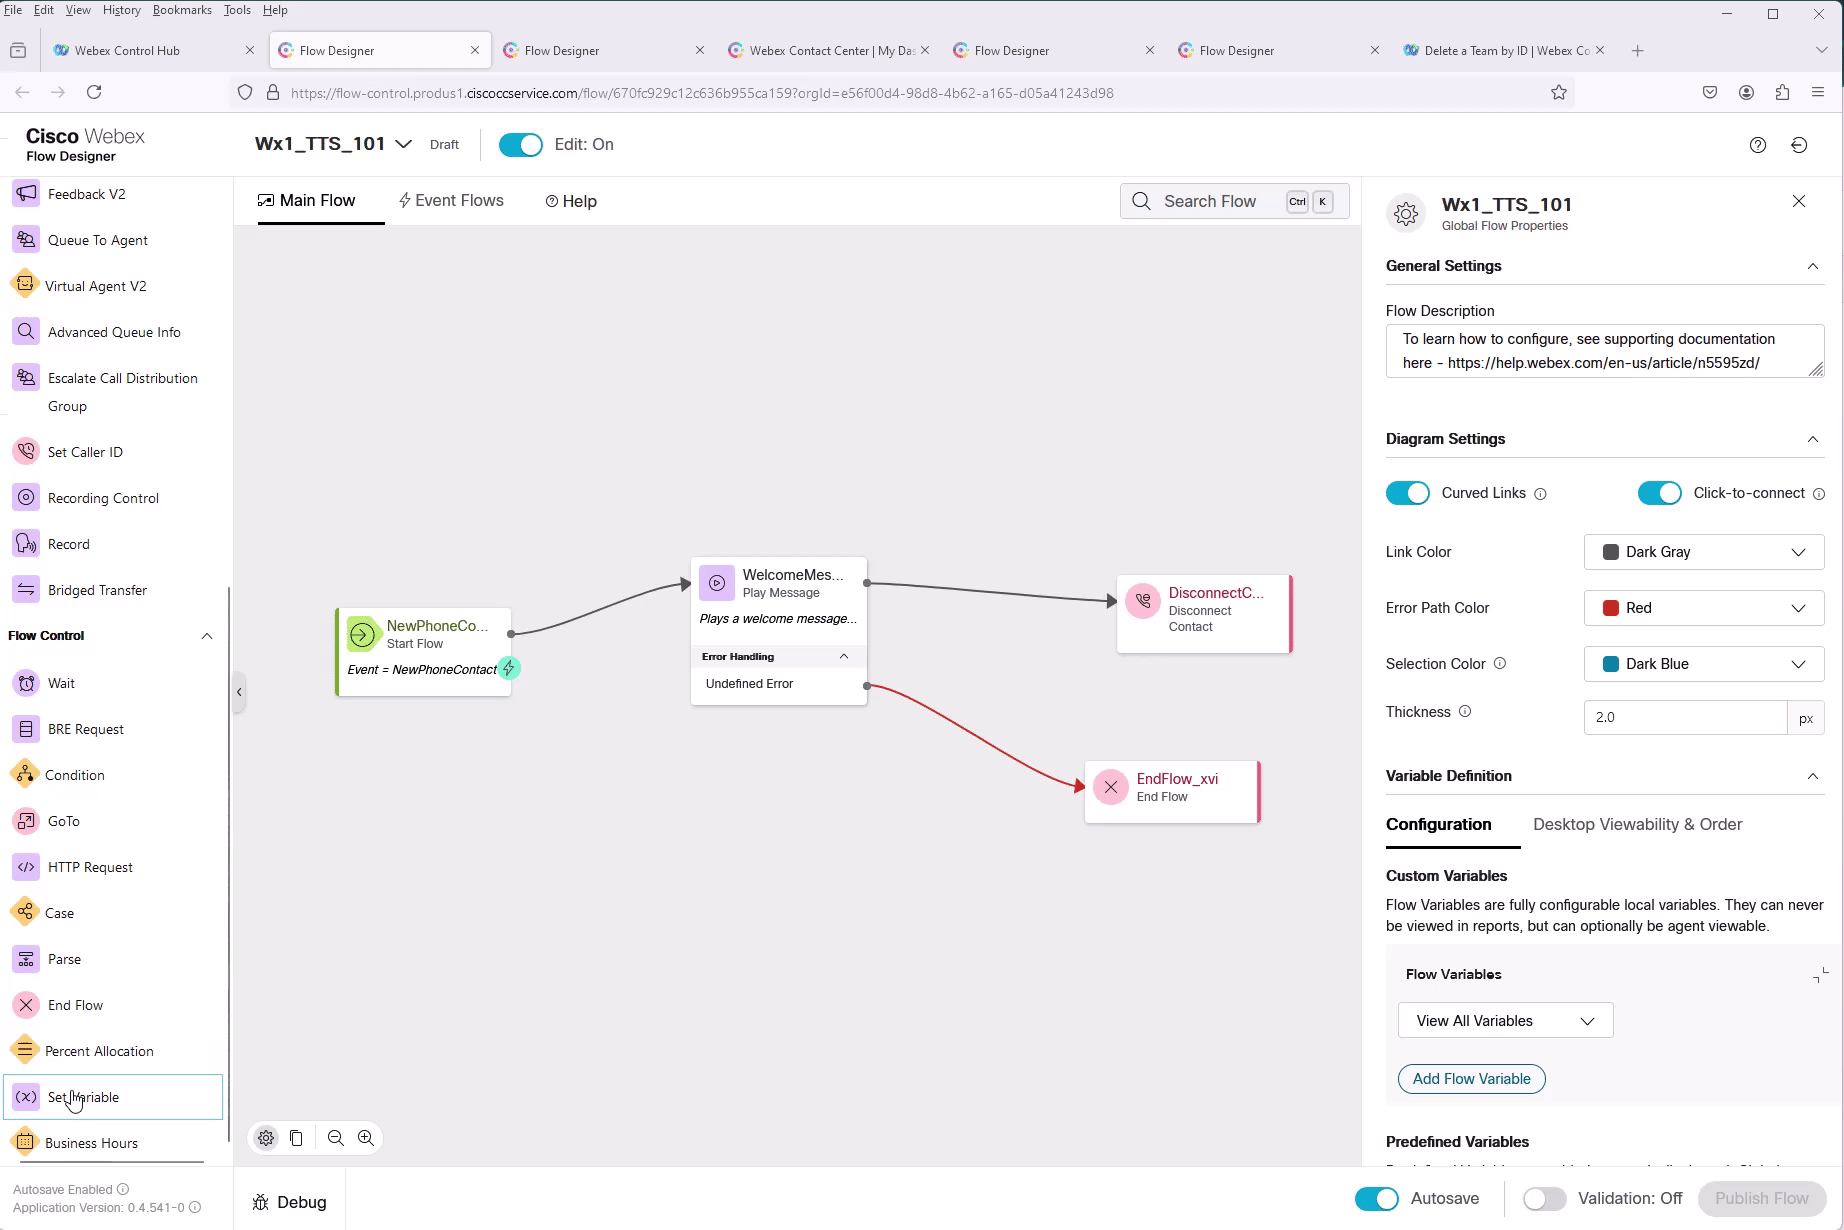Switch to the Event Flows tab
Image resolution: width=1844 pixels, height=1230 pixels.
[451, 201]
